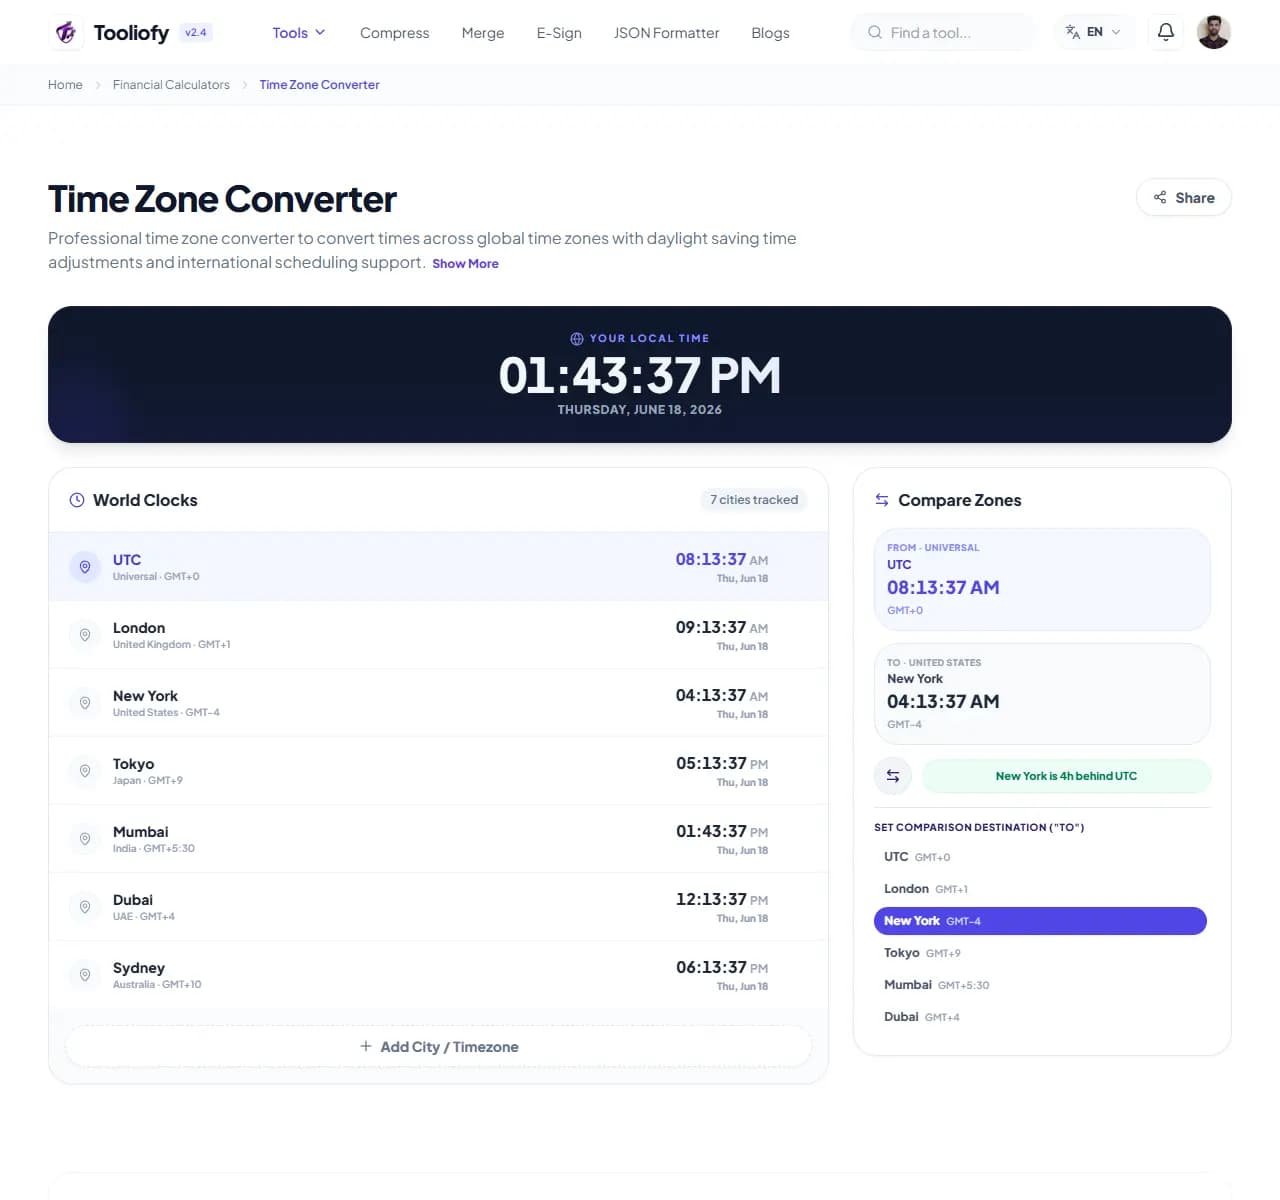Click the 7 cities tracked badge
Screen dimensions: 1280x1200
click(754, 500)
